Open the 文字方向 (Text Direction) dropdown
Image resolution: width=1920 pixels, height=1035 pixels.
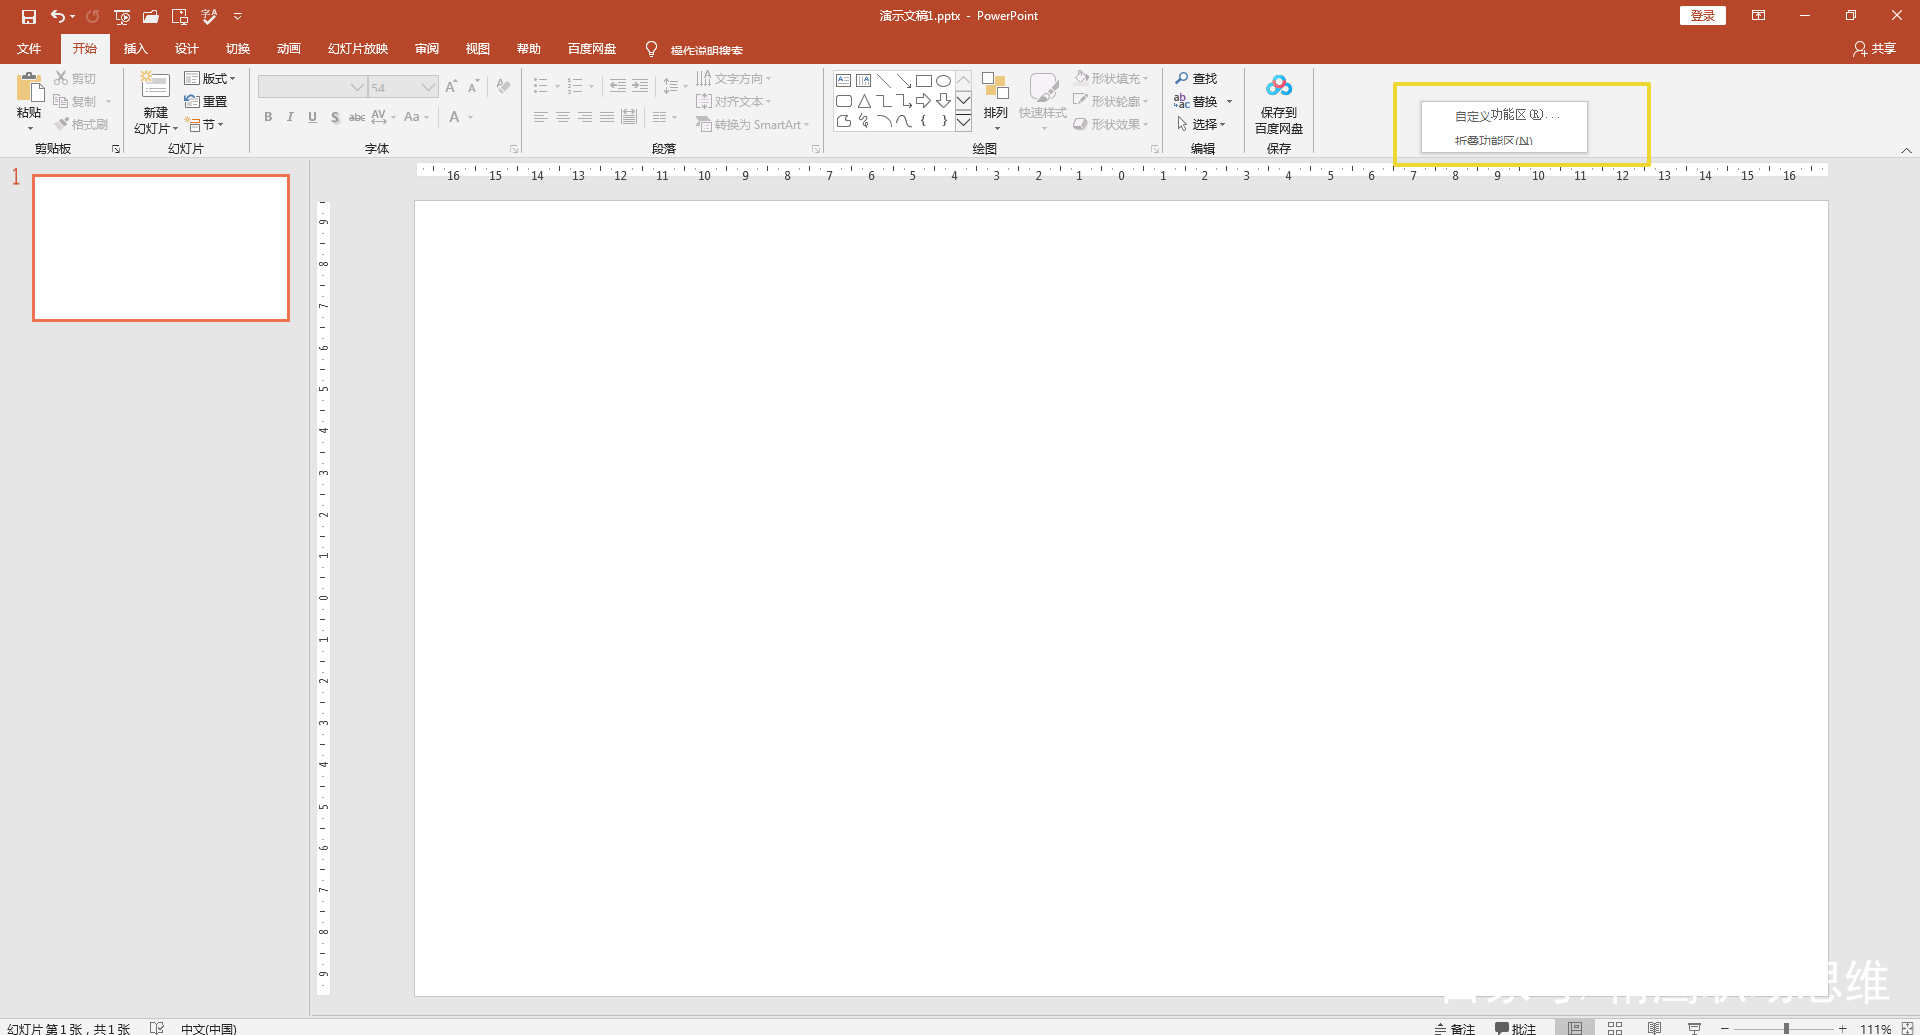click(x=734, y=78)
